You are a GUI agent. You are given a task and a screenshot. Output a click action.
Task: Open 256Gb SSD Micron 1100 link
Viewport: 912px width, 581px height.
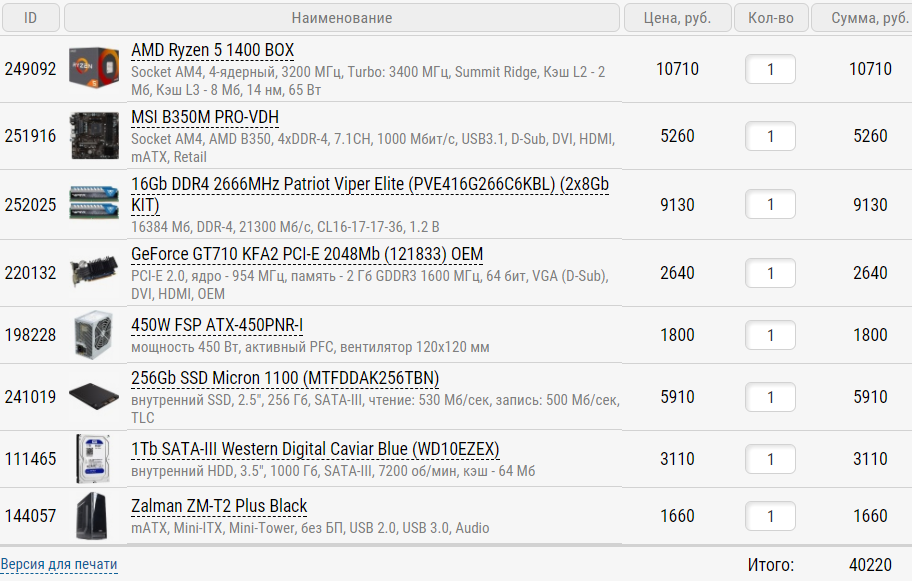(285, 379)
